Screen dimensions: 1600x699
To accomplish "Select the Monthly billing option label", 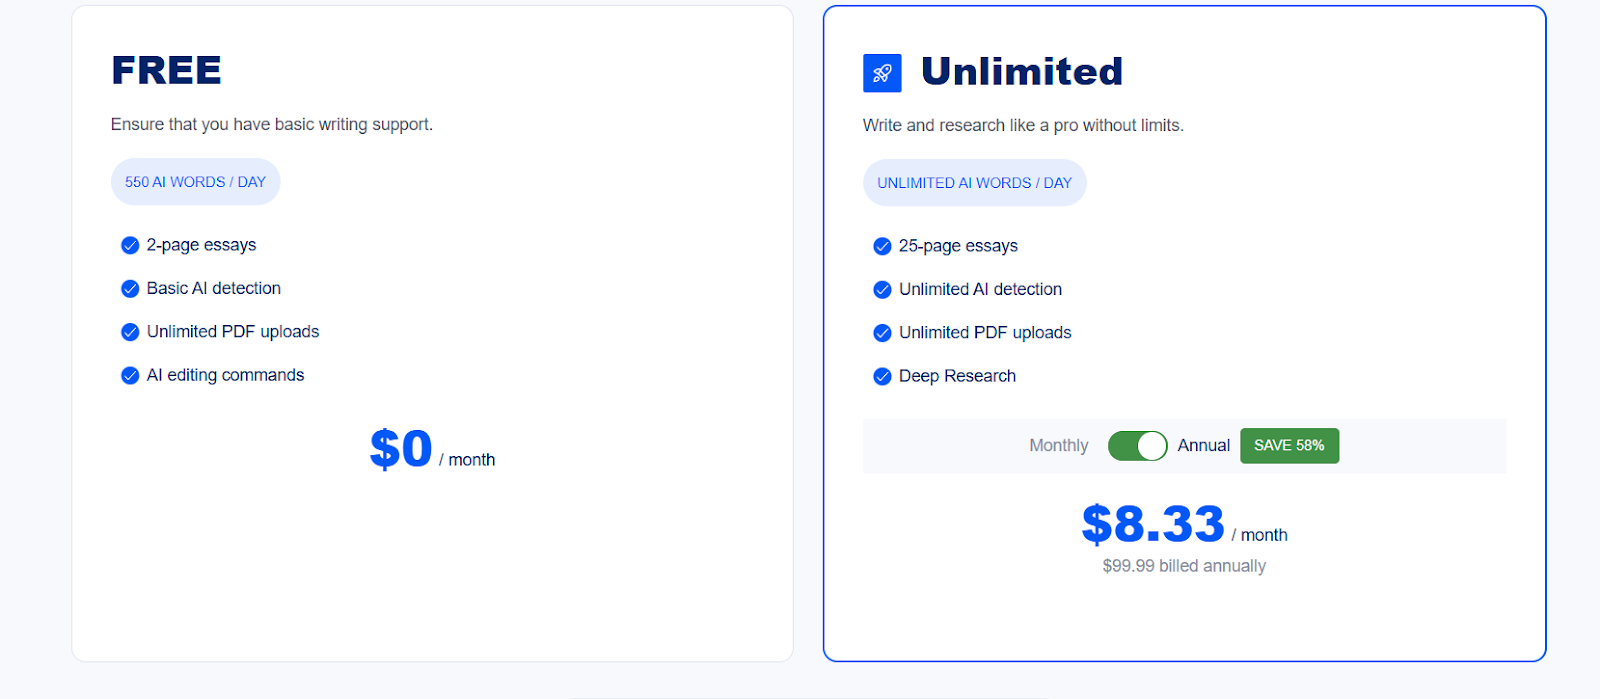I will click(x=1059, y=446).
